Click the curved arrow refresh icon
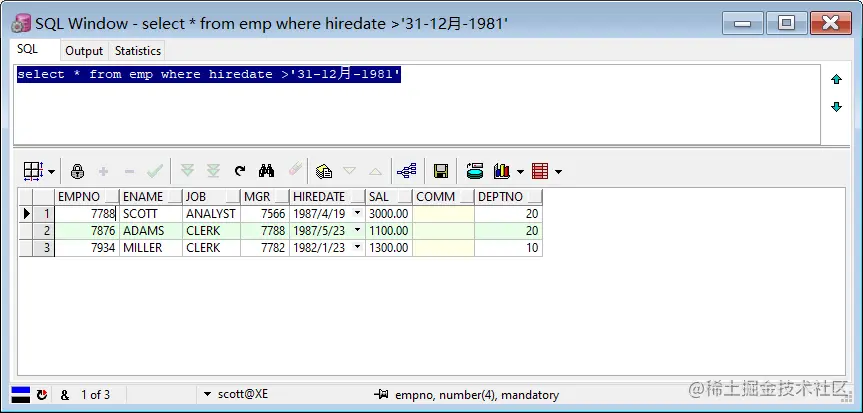The width and height of the screenshot is (863, 413). 239,171
